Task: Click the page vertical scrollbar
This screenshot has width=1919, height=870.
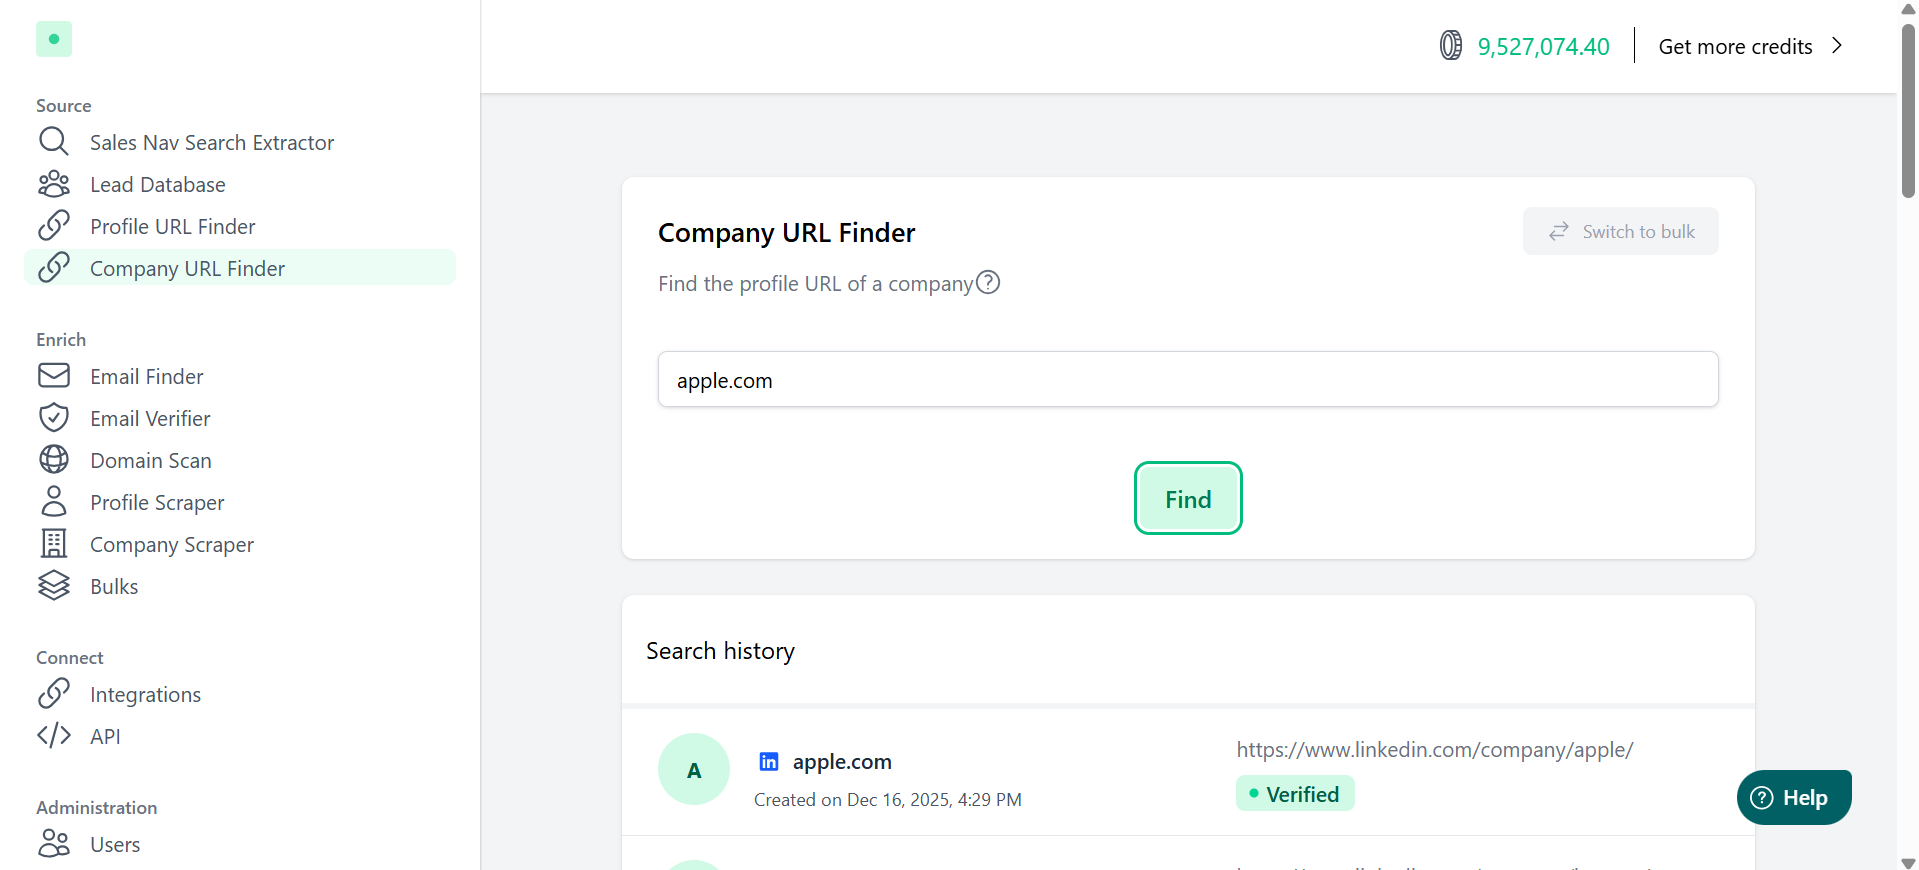Action: (1908, 110)
